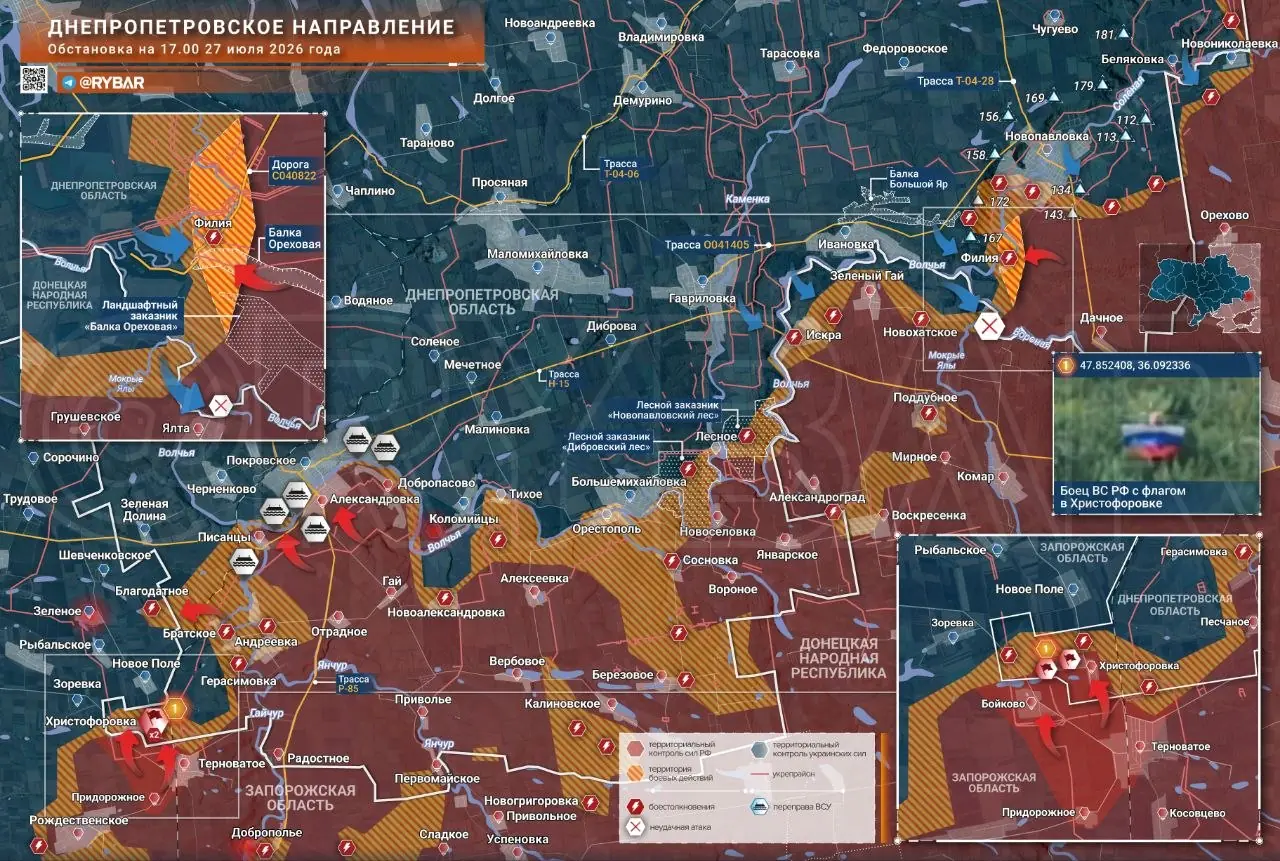Click the Мокрые Ялы river label on the main map
The height and width of the screenshot is (861, 1280).
coord(945,361)
